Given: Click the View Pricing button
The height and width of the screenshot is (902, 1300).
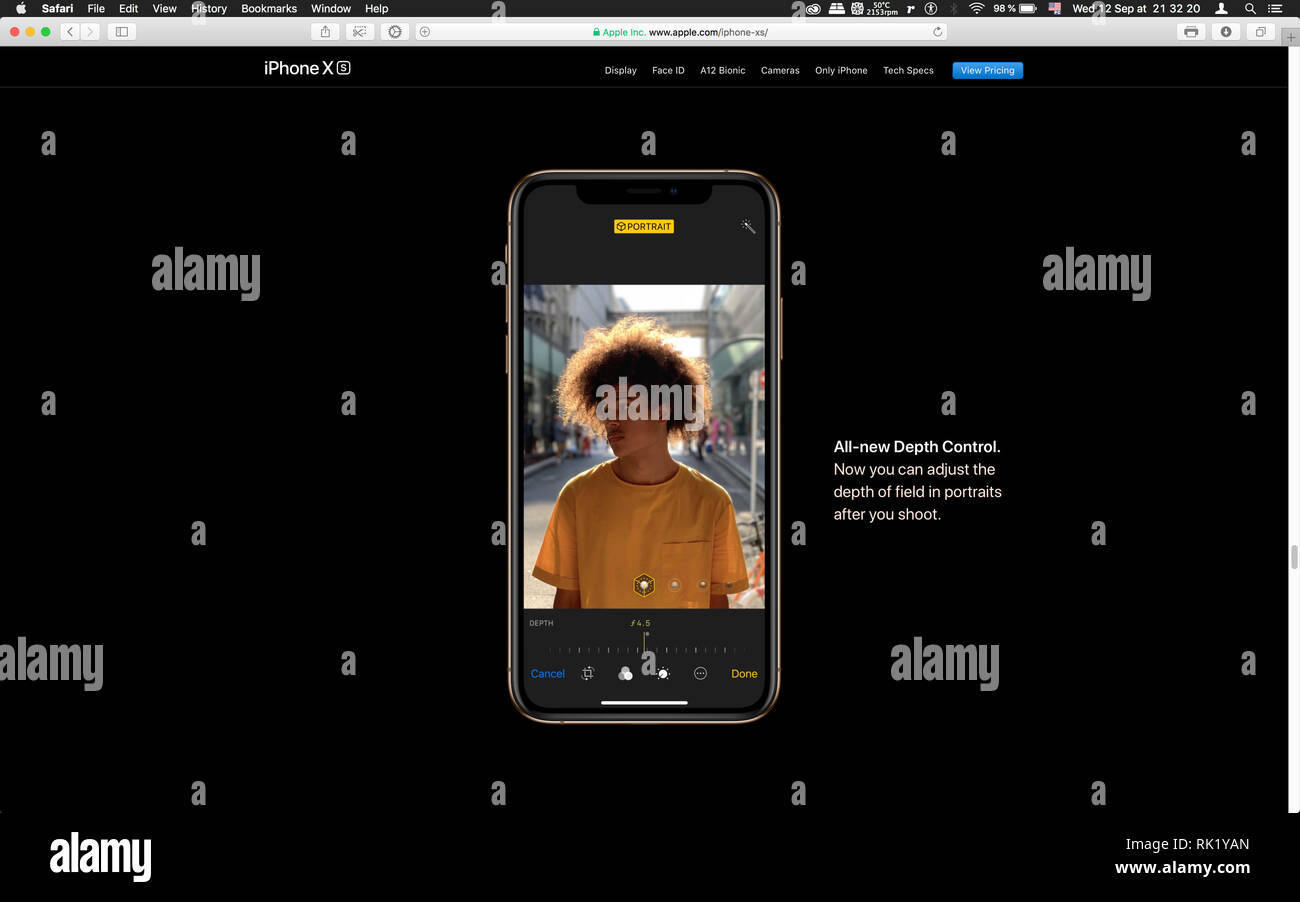Looking at the screenshot, I should [987, 70].
